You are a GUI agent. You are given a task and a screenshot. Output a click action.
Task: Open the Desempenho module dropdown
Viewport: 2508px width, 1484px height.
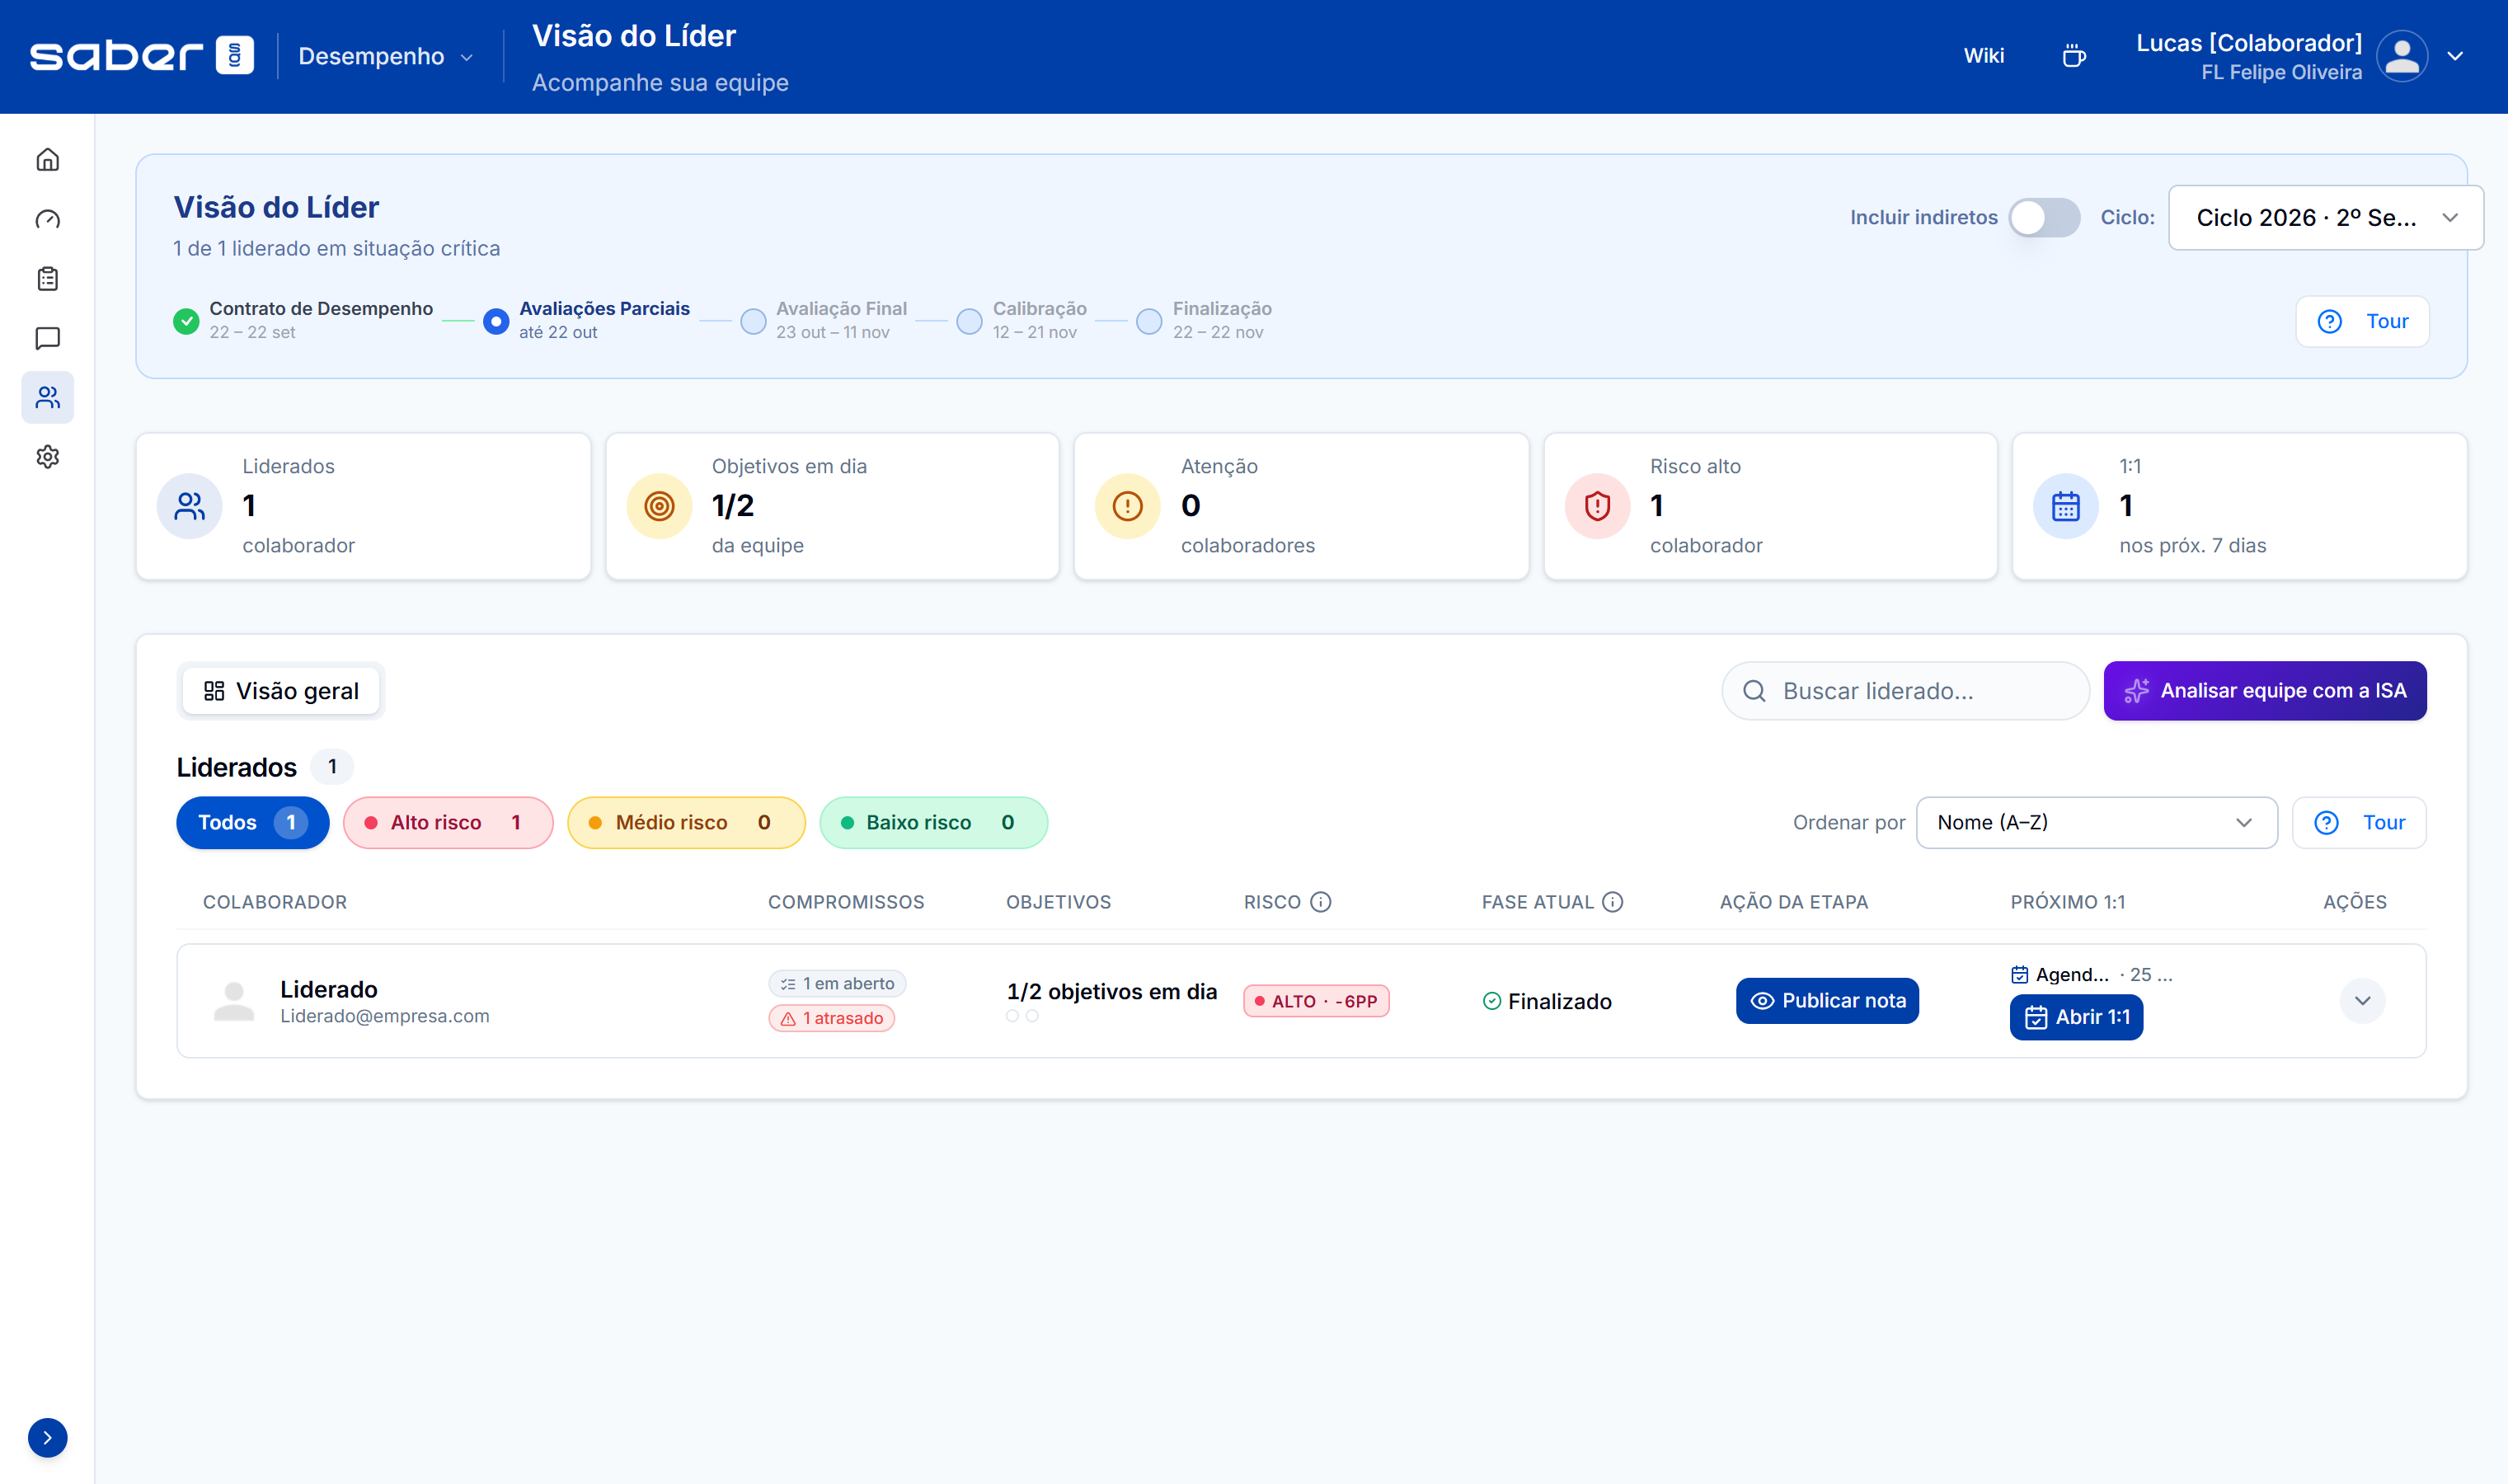[386, 56]
